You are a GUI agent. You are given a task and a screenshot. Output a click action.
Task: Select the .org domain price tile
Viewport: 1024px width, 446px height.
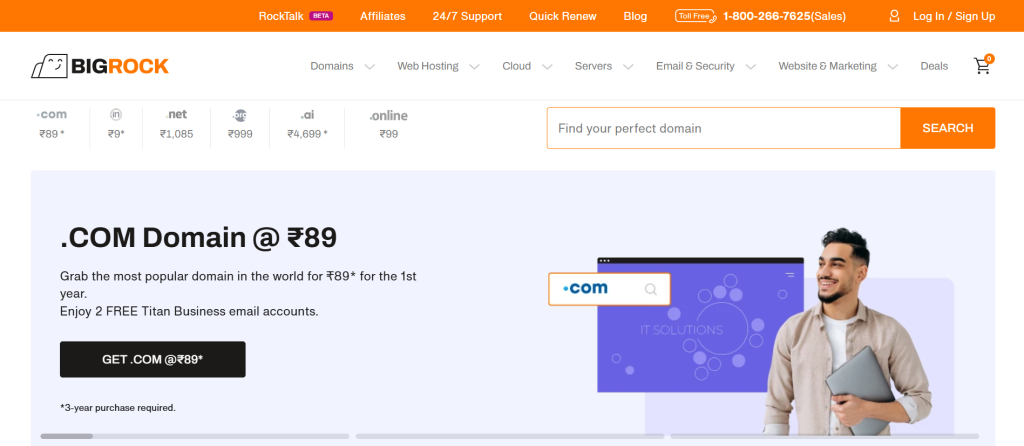(x=240, y=124)
